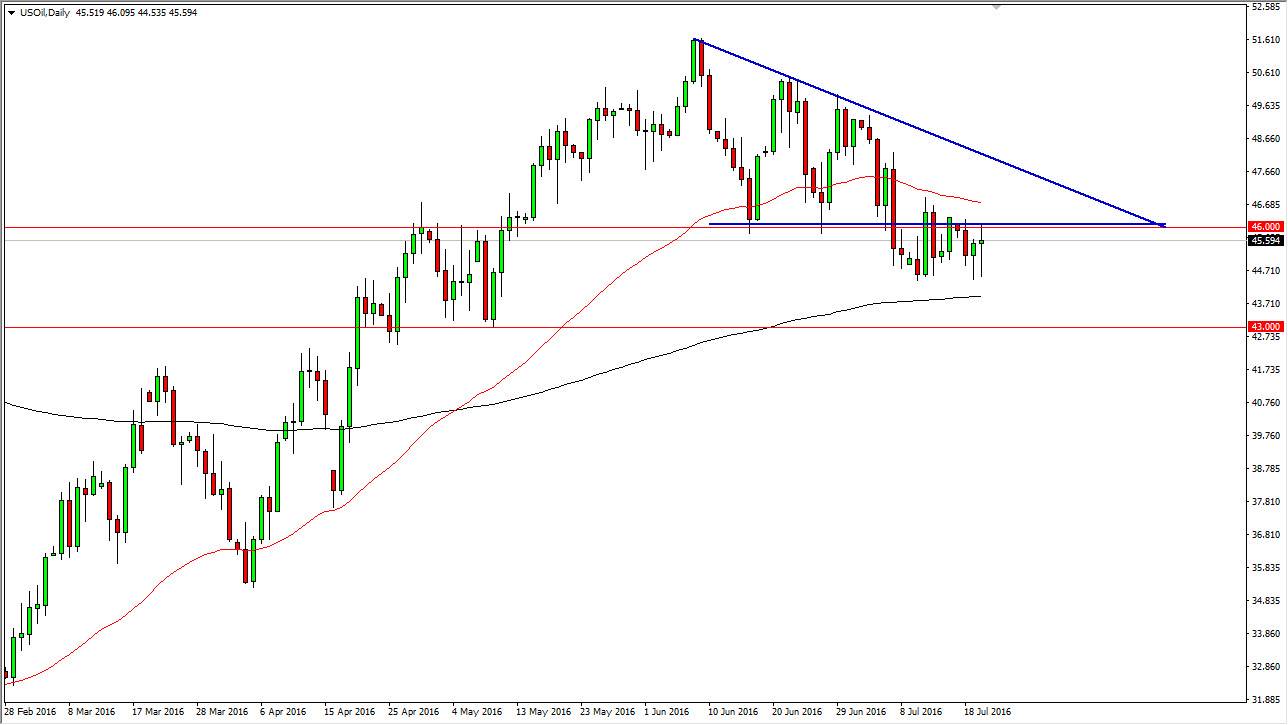Click the black 200-period moving average line
The width and height of the screenshot is (1288, 725).
tap(600, 372)
